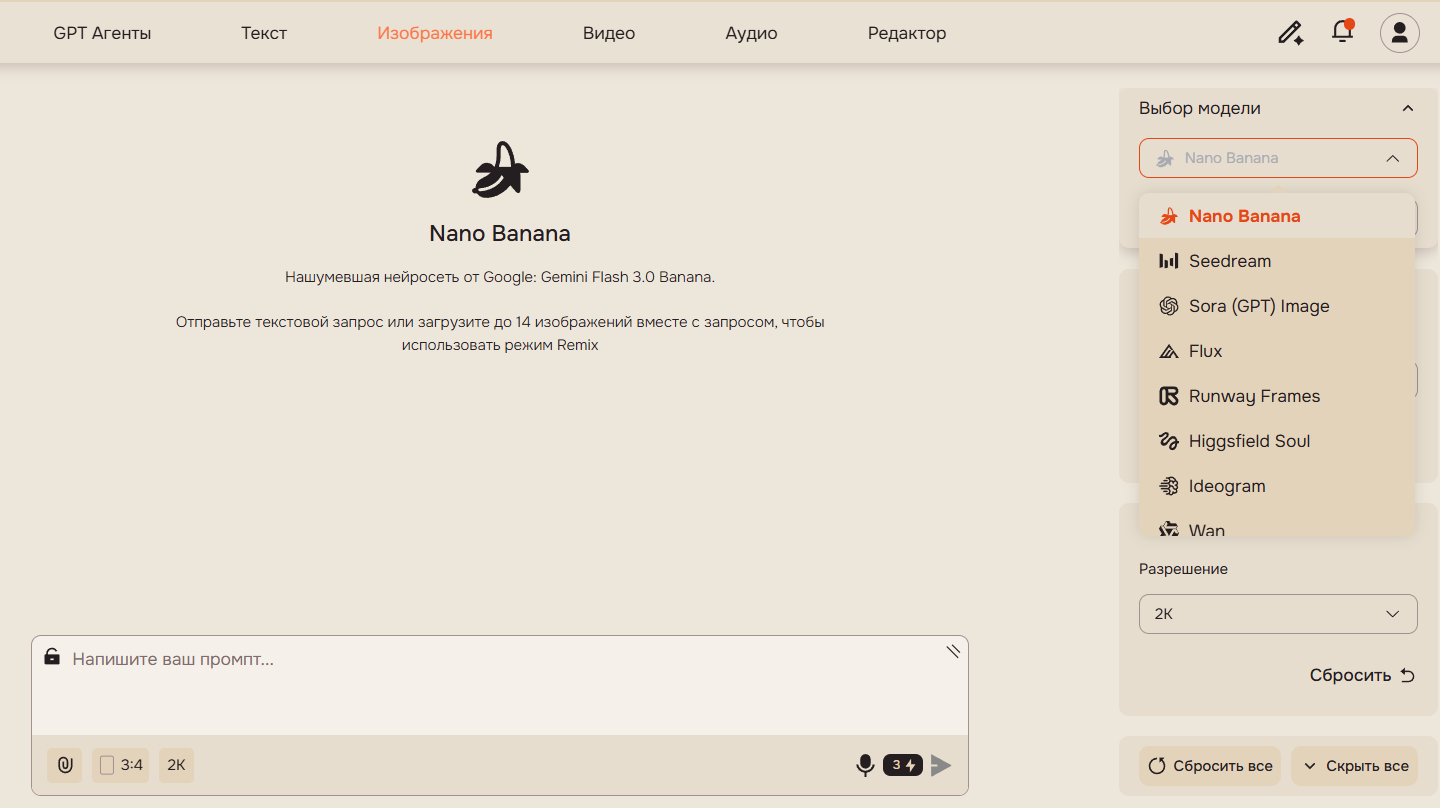Activate the microphone voice input icon
The image size is (1440, 808).
pyautogui.click(x=865, y=765)
